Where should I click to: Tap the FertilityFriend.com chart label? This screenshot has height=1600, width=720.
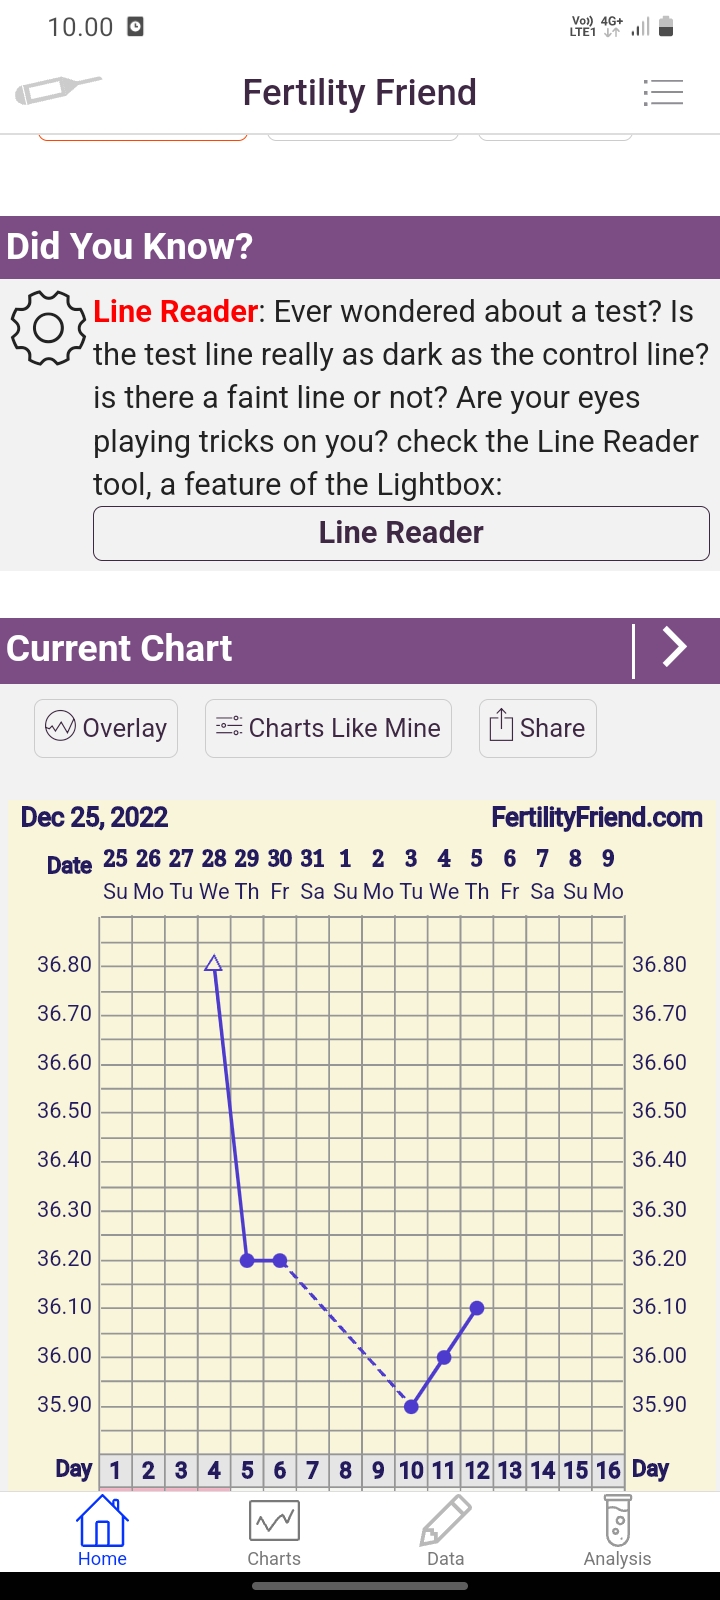597,818
